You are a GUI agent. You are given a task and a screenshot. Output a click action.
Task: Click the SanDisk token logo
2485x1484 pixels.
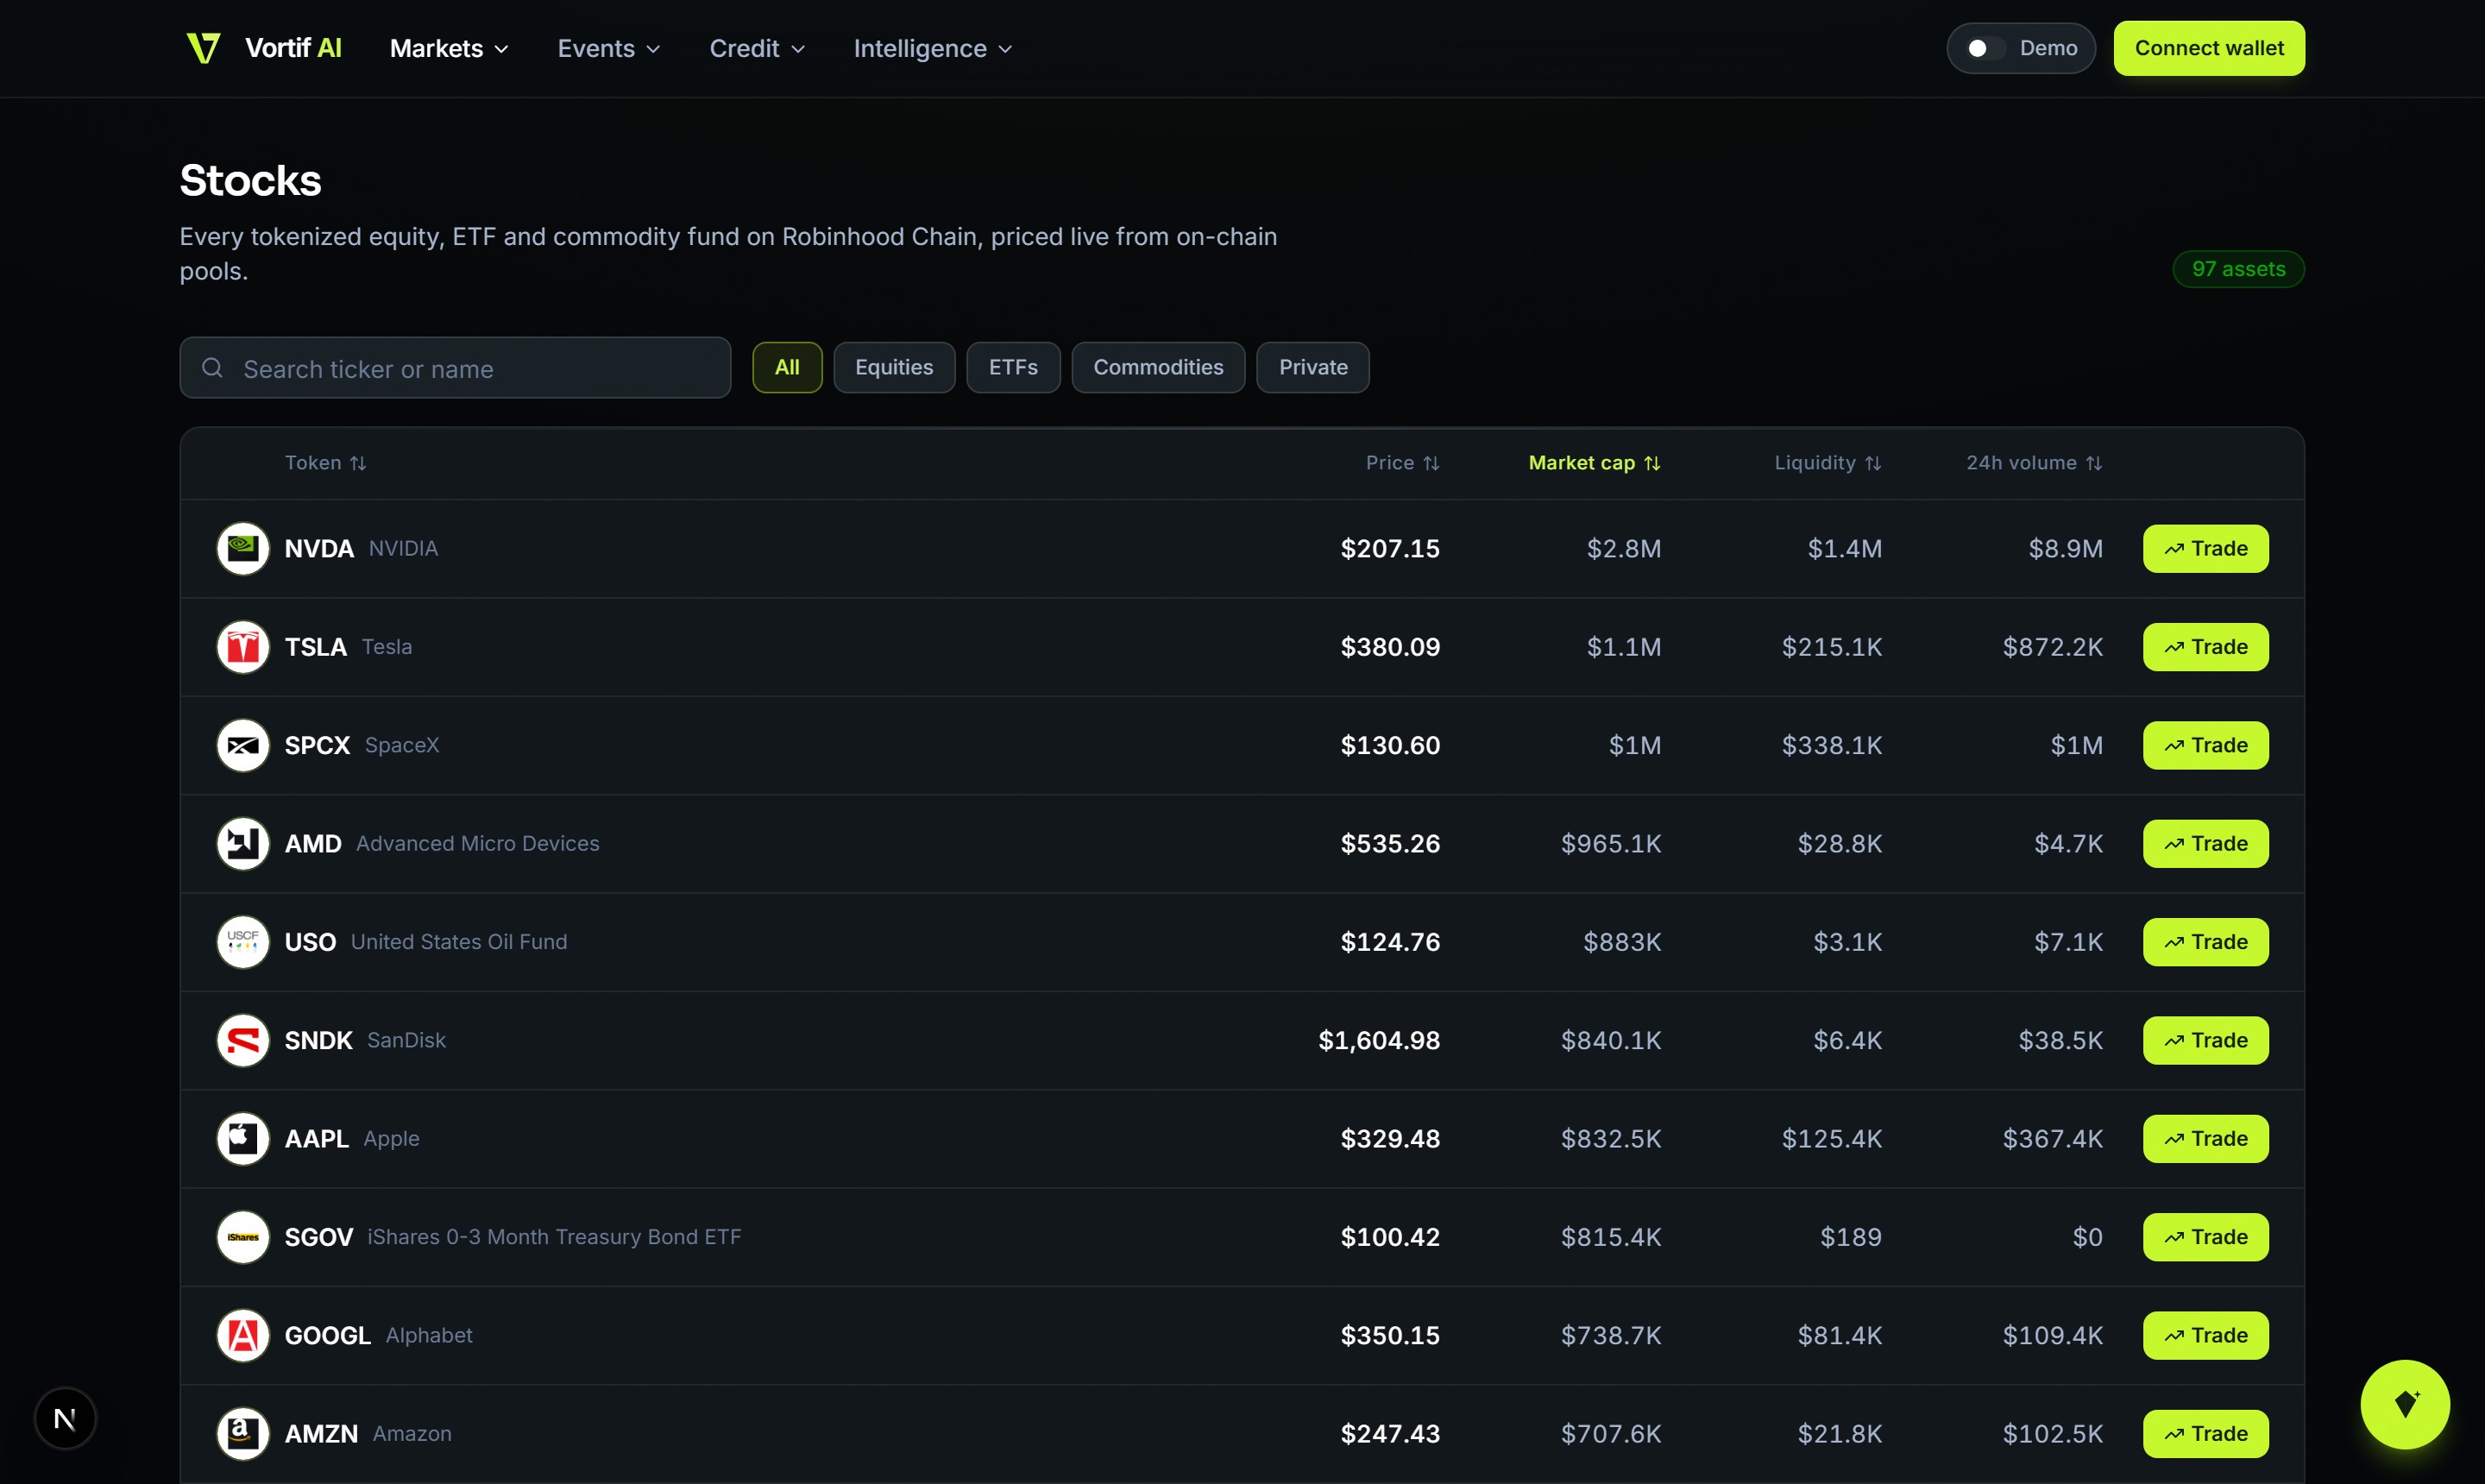coord(243,1040)
